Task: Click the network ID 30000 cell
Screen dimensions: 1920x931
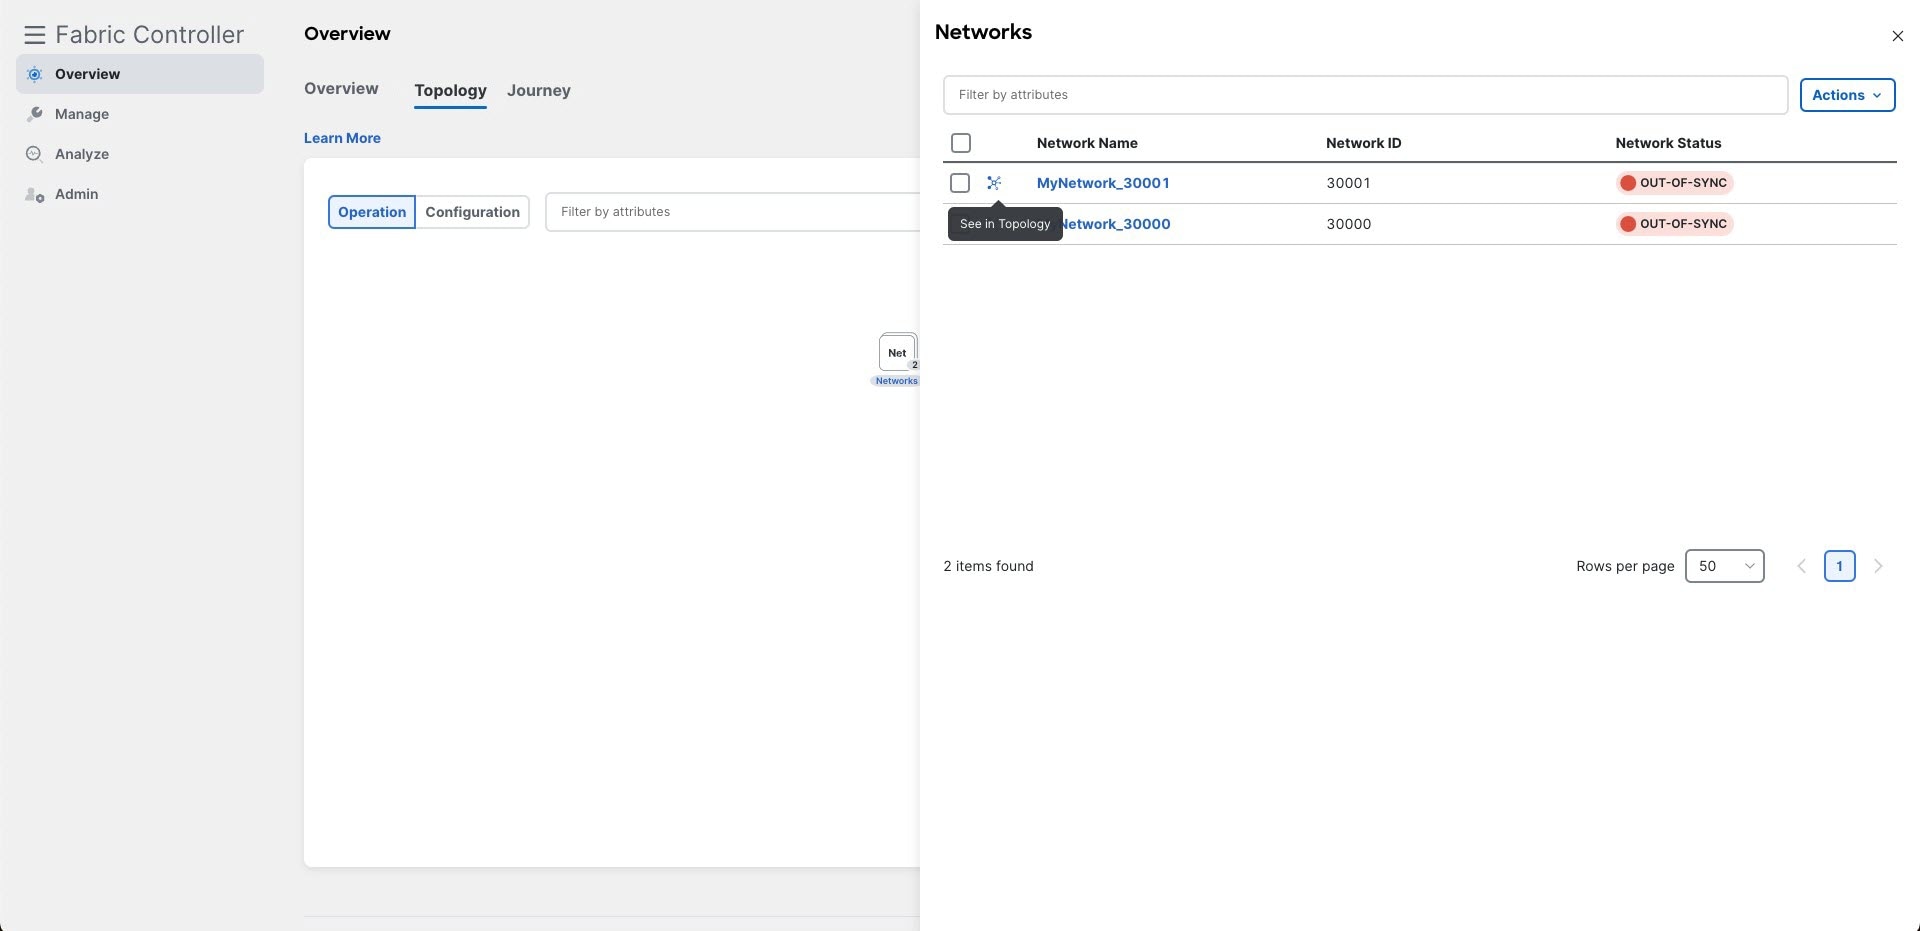Action: pos(1348,224)
